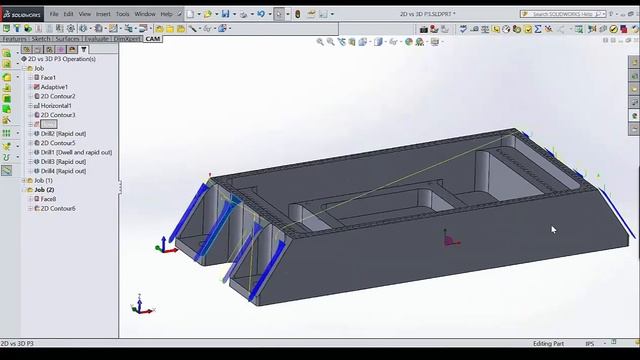The height and width of the screenshot is (360, 640).
Task: Click the Sigma equations icon
Action: click(538, 29)
